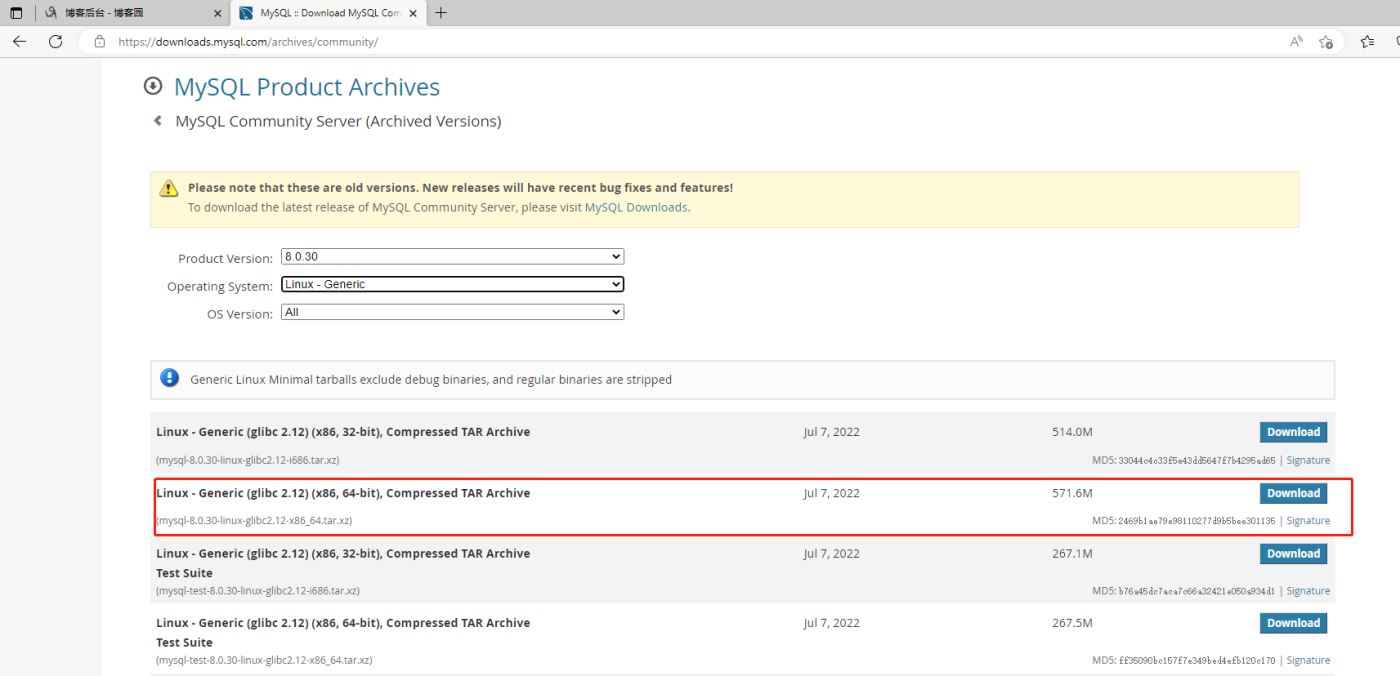Add this page to favorites
This screenshot has height=676, width=1400.
click(1327, 42)
